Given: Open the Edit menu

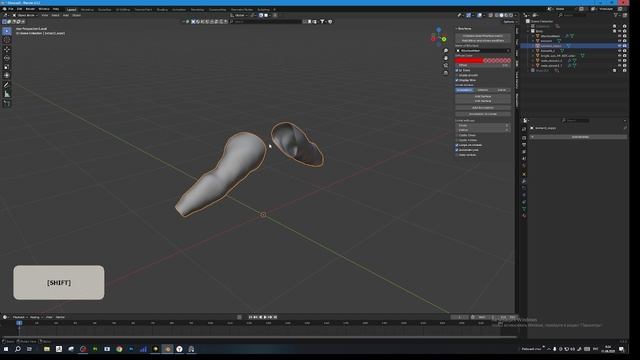Looking at the screenshot, I should point(19,9).
